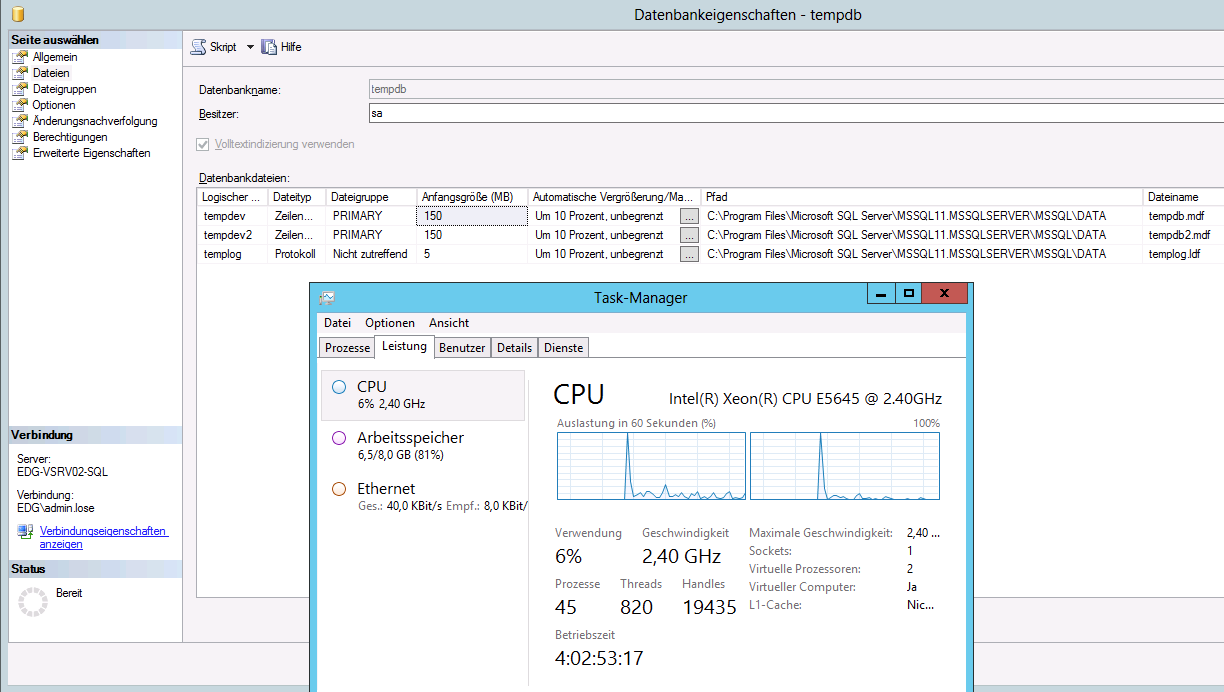1224x692 pixels.
Task: Click the Skript toolbar icon
Action: 198,47
